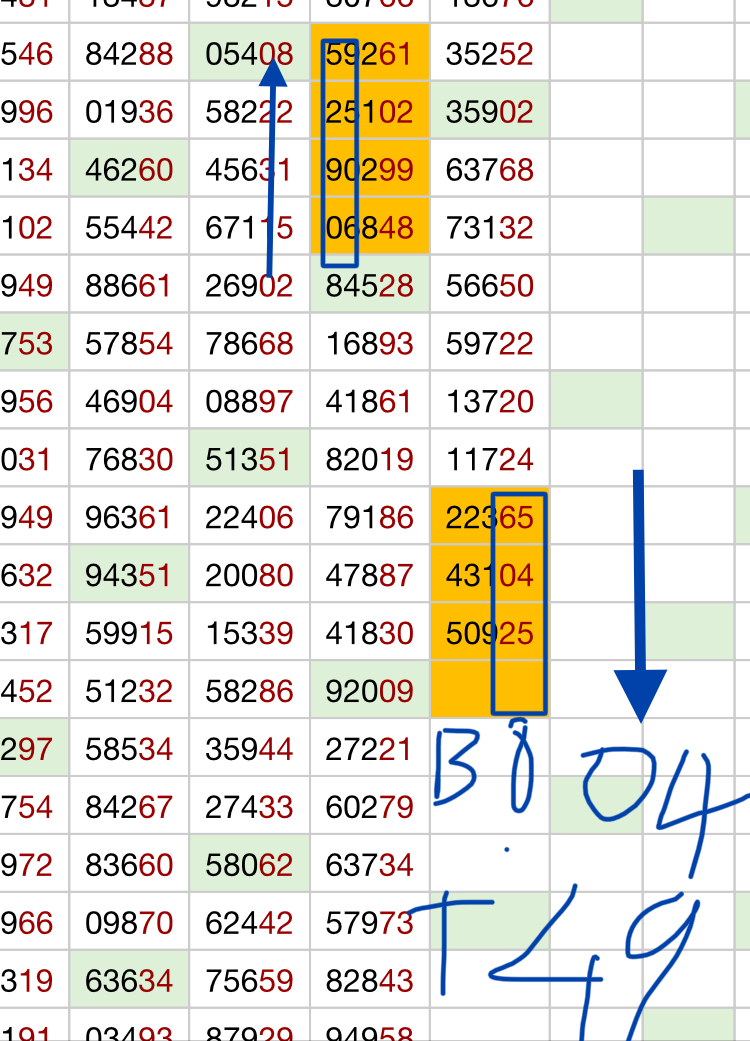Viewport: 750px width, 1041px height.
Task: Select the cell showing 51232
Action: pos(129,689)
